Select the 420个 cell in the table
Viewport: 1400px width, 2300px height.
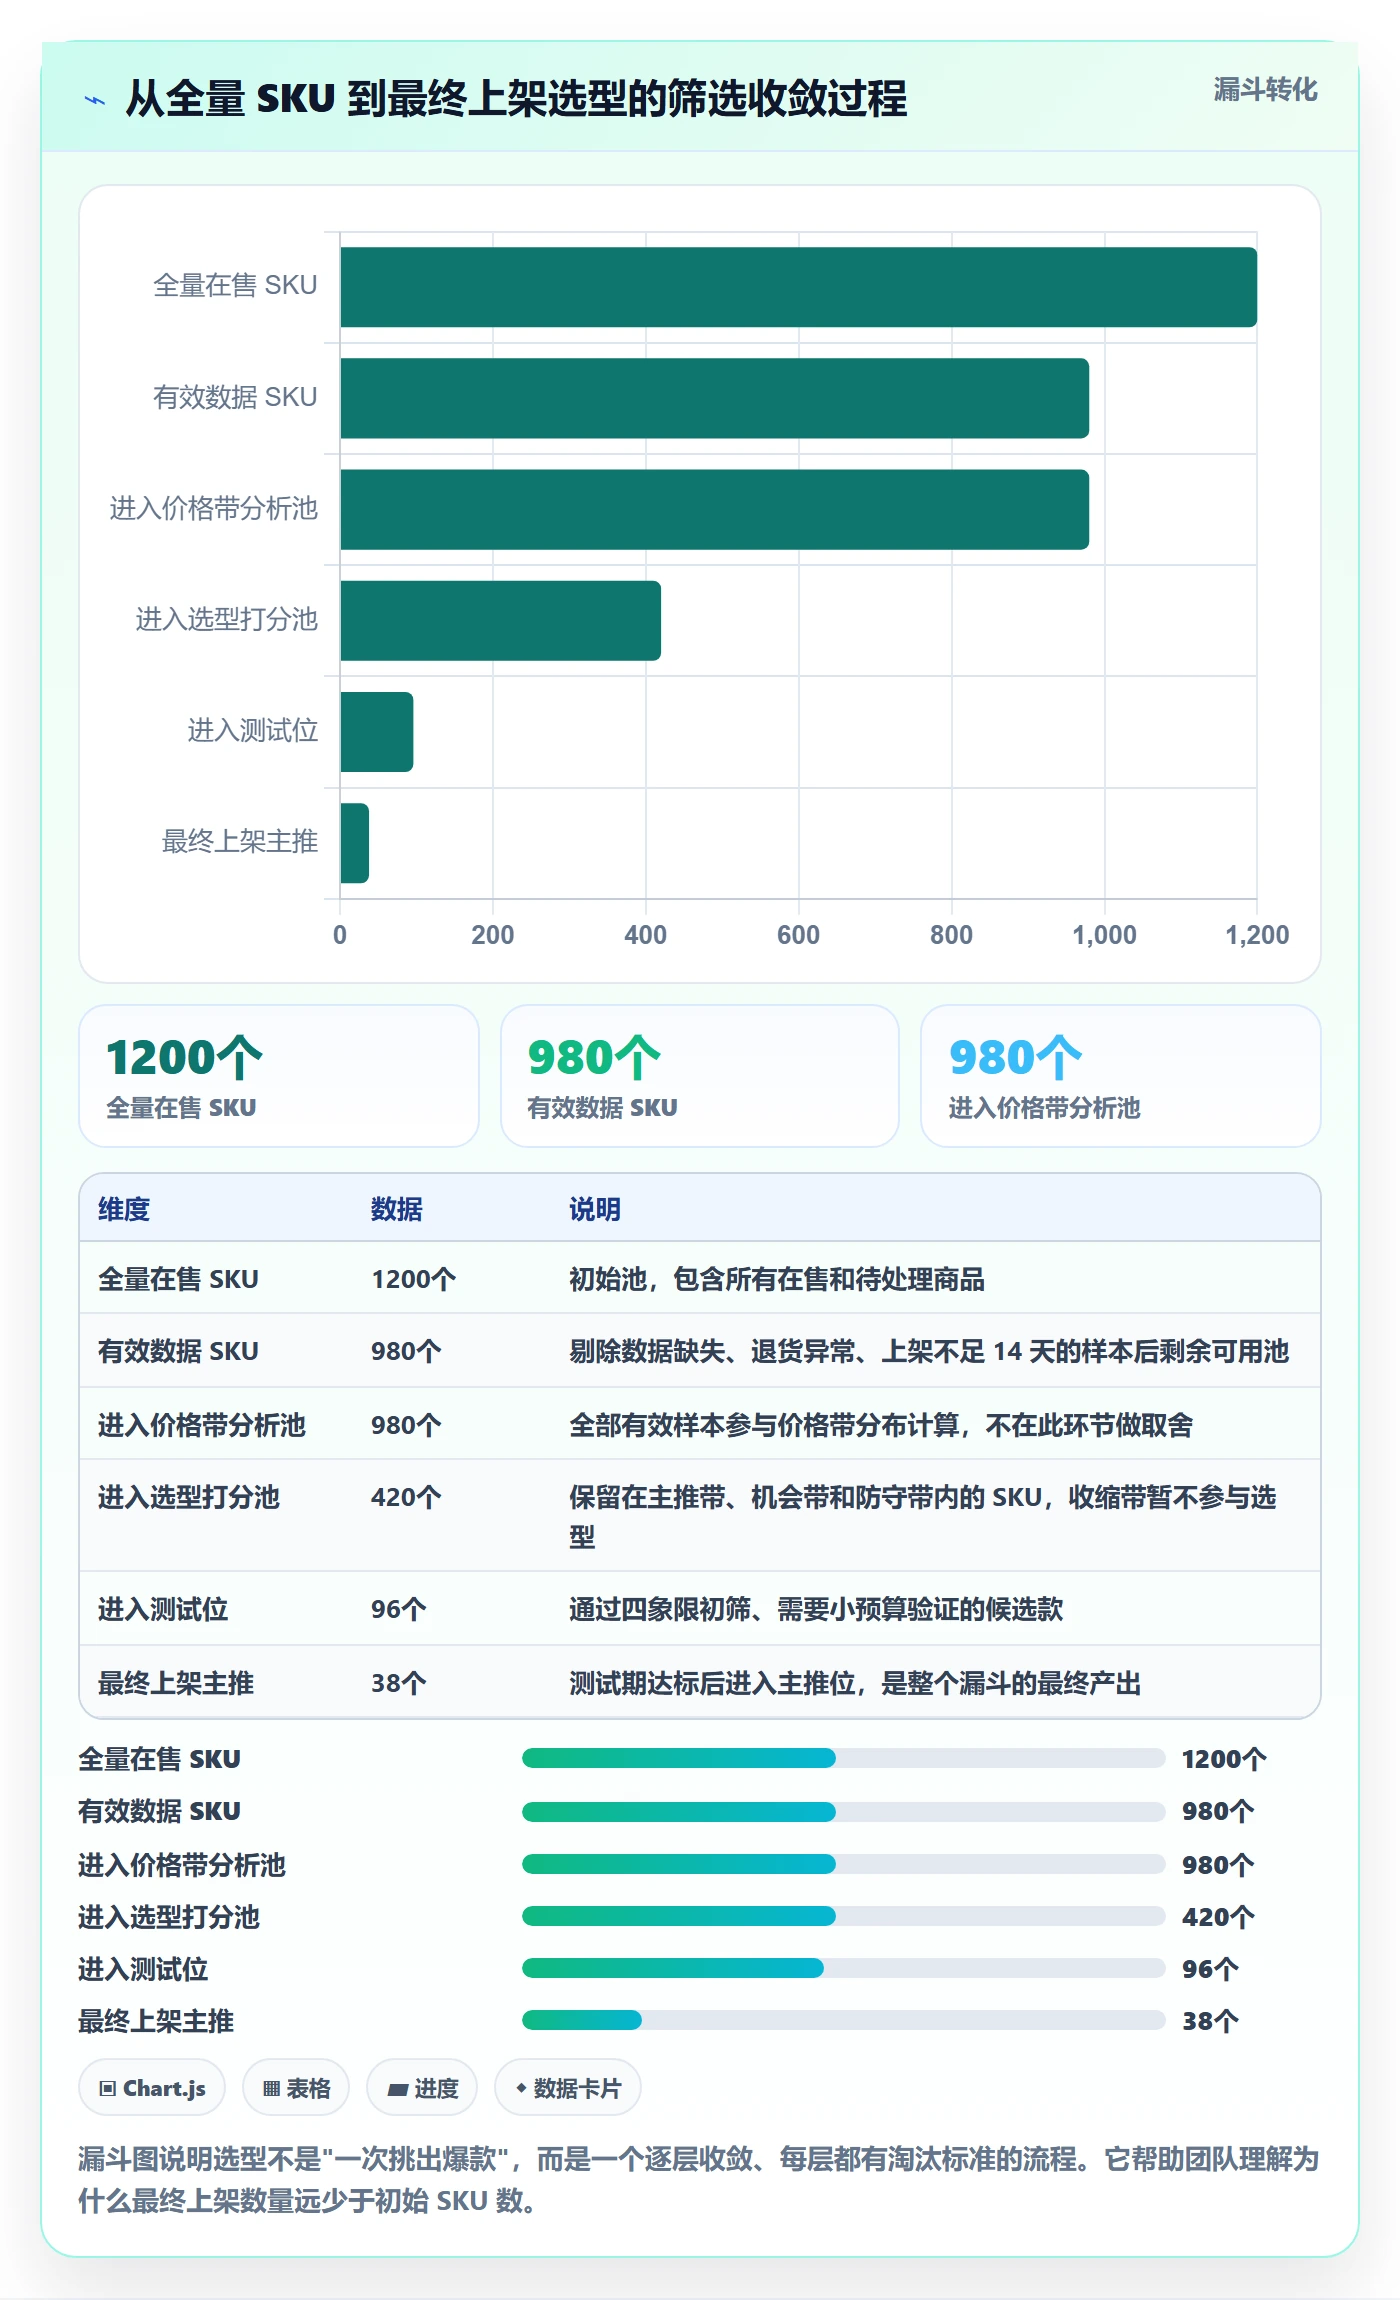coord(406,1497)
